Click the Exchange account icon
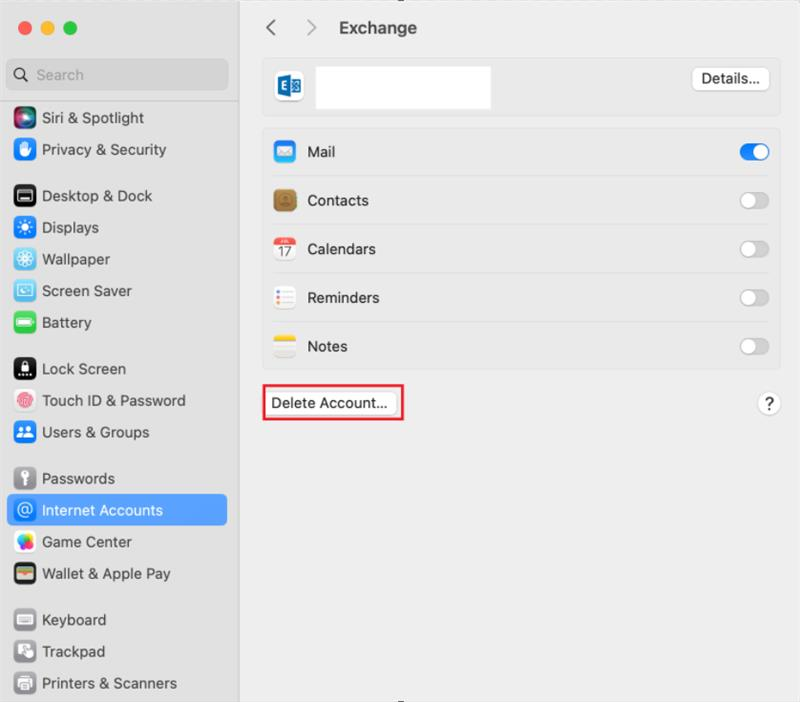Image resolution: width=800 pixels, height=702 pixels. pyautogui.click(x=289, y=87)
